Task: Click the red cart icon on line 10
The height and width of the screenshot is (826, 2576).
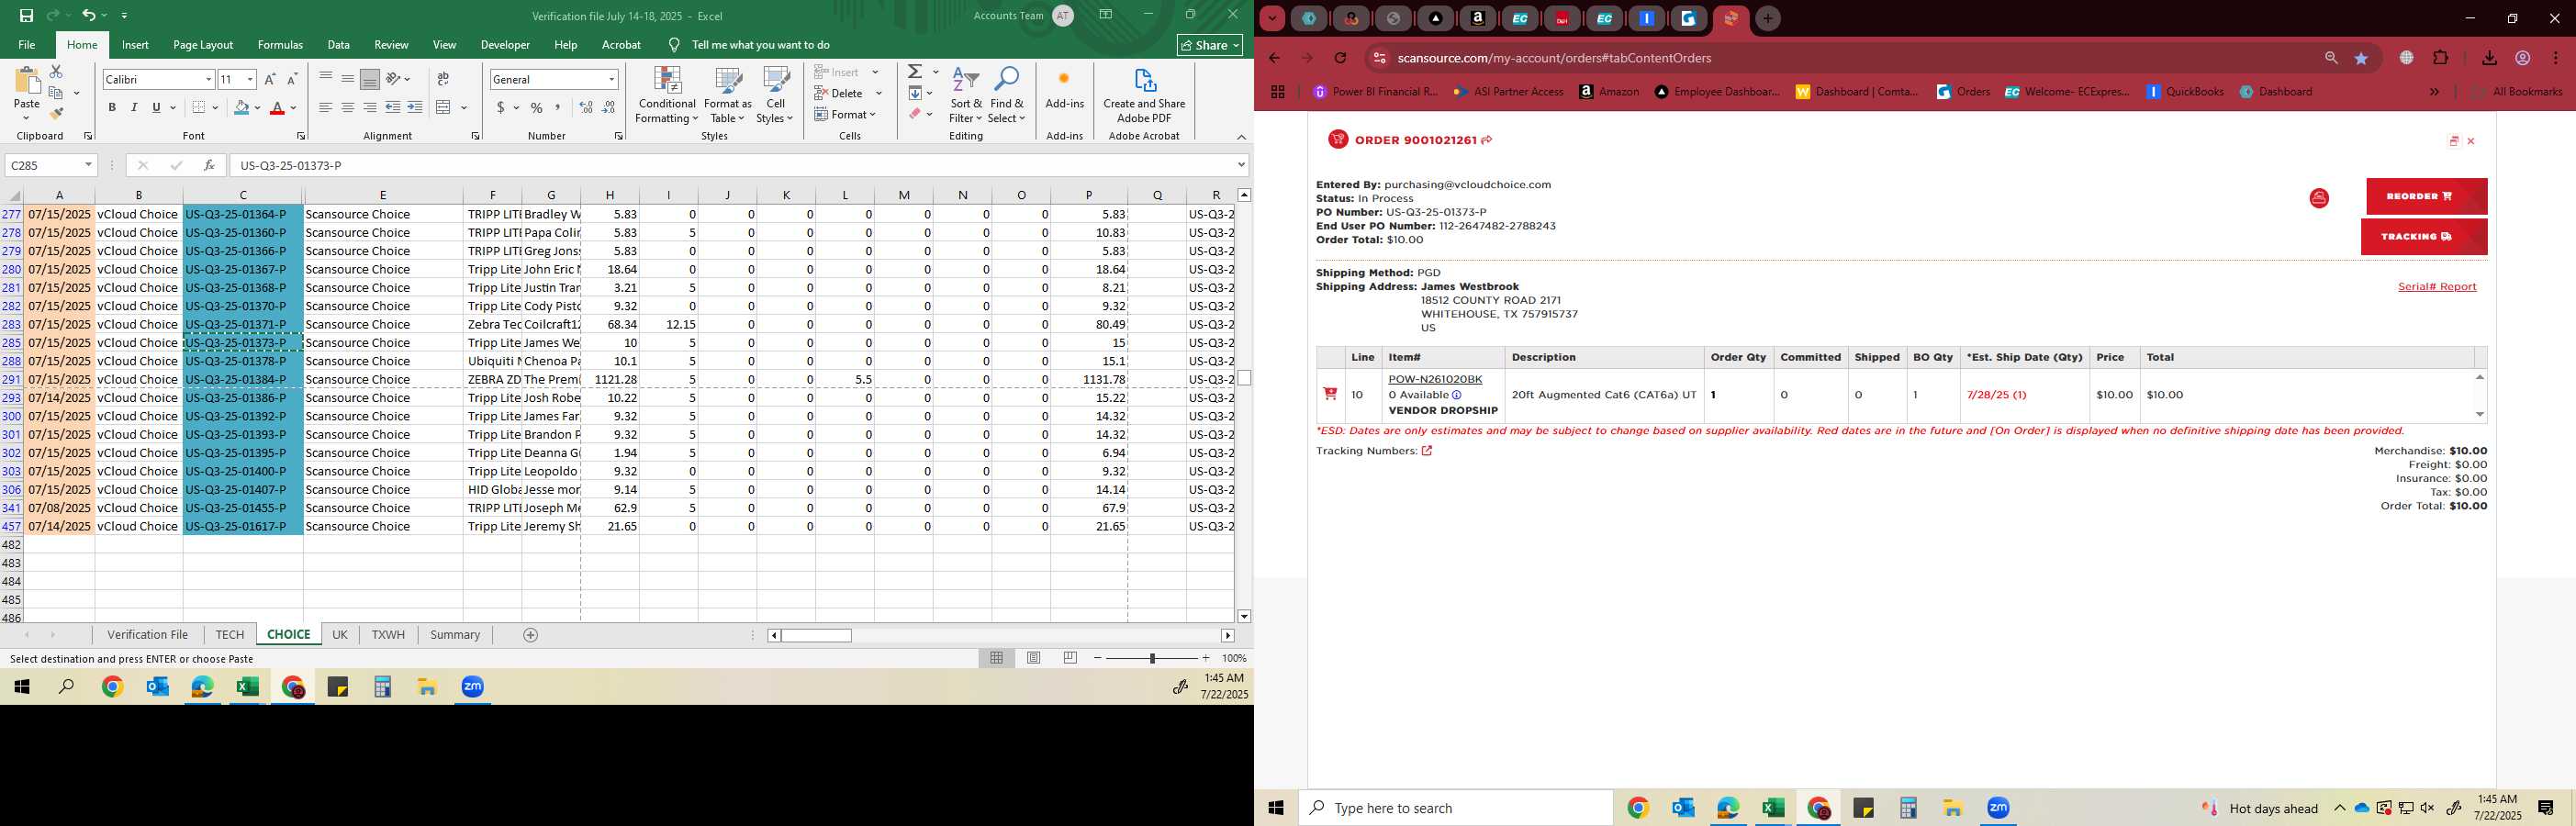Action: tap(1330, 394)
